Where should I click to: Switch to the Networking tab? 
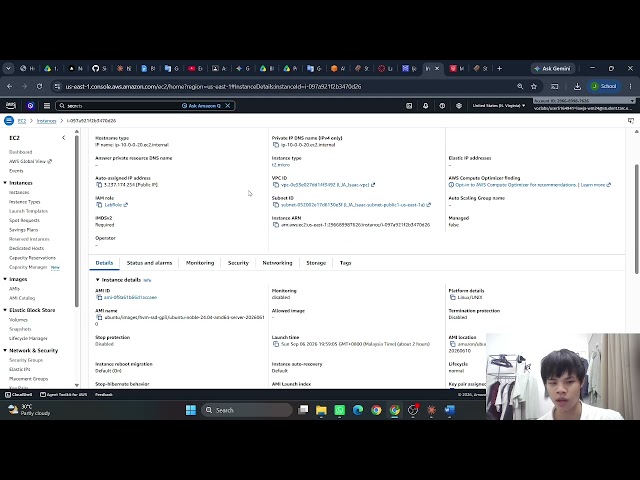pyautogui.click(x=277, y=263)
